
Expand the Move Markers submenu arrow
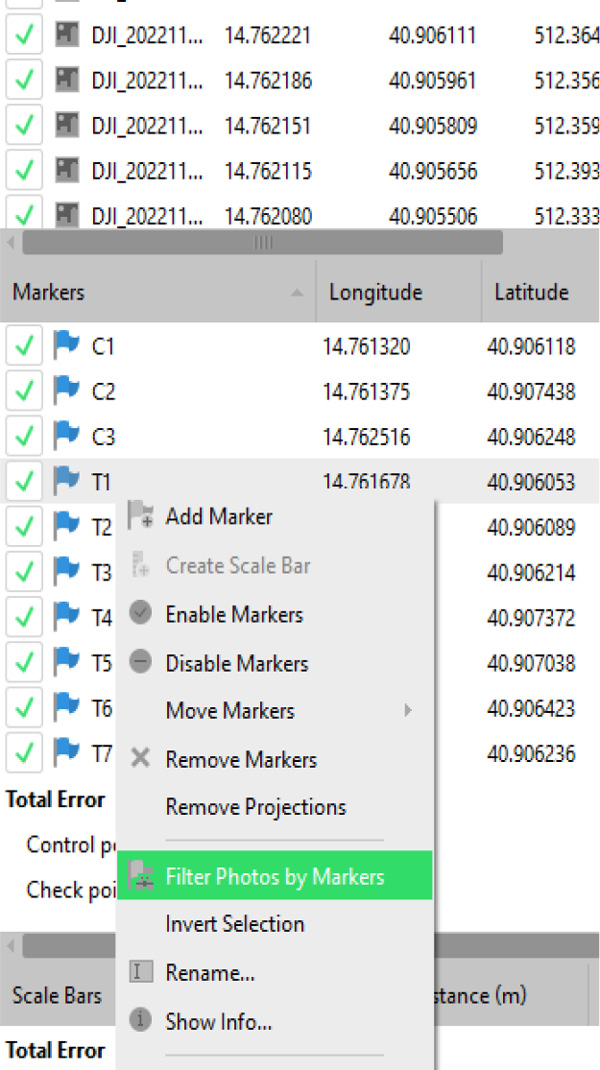[x=407, y=711]
